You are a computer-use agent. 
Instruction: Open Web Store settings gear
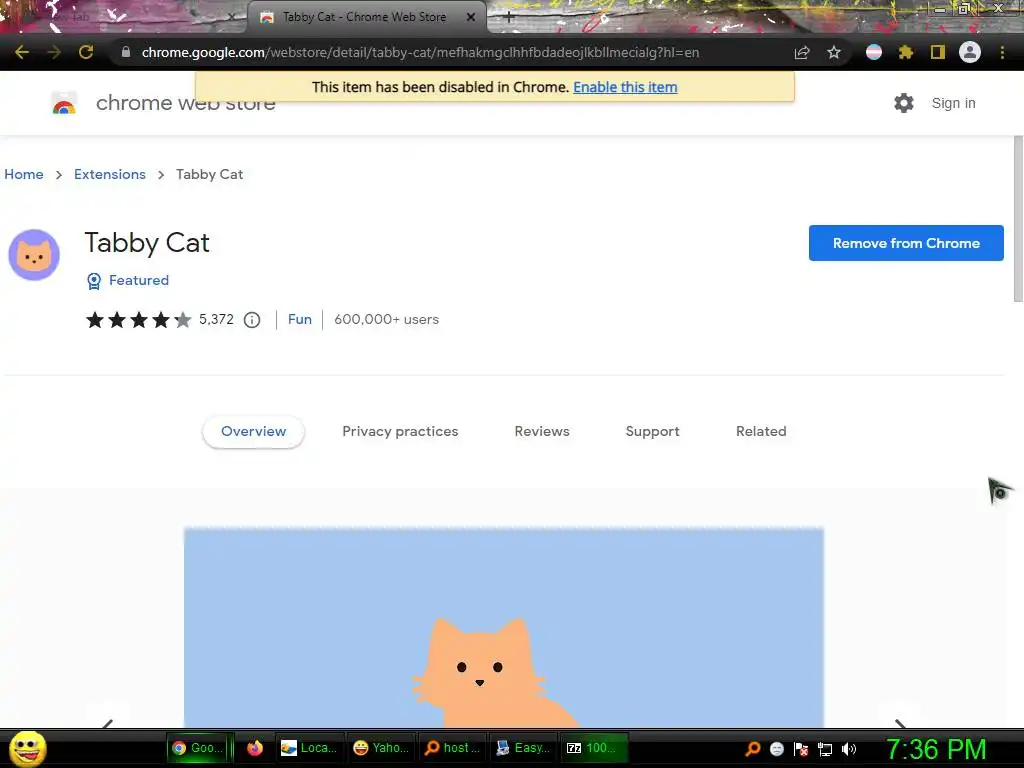(904, 103)
